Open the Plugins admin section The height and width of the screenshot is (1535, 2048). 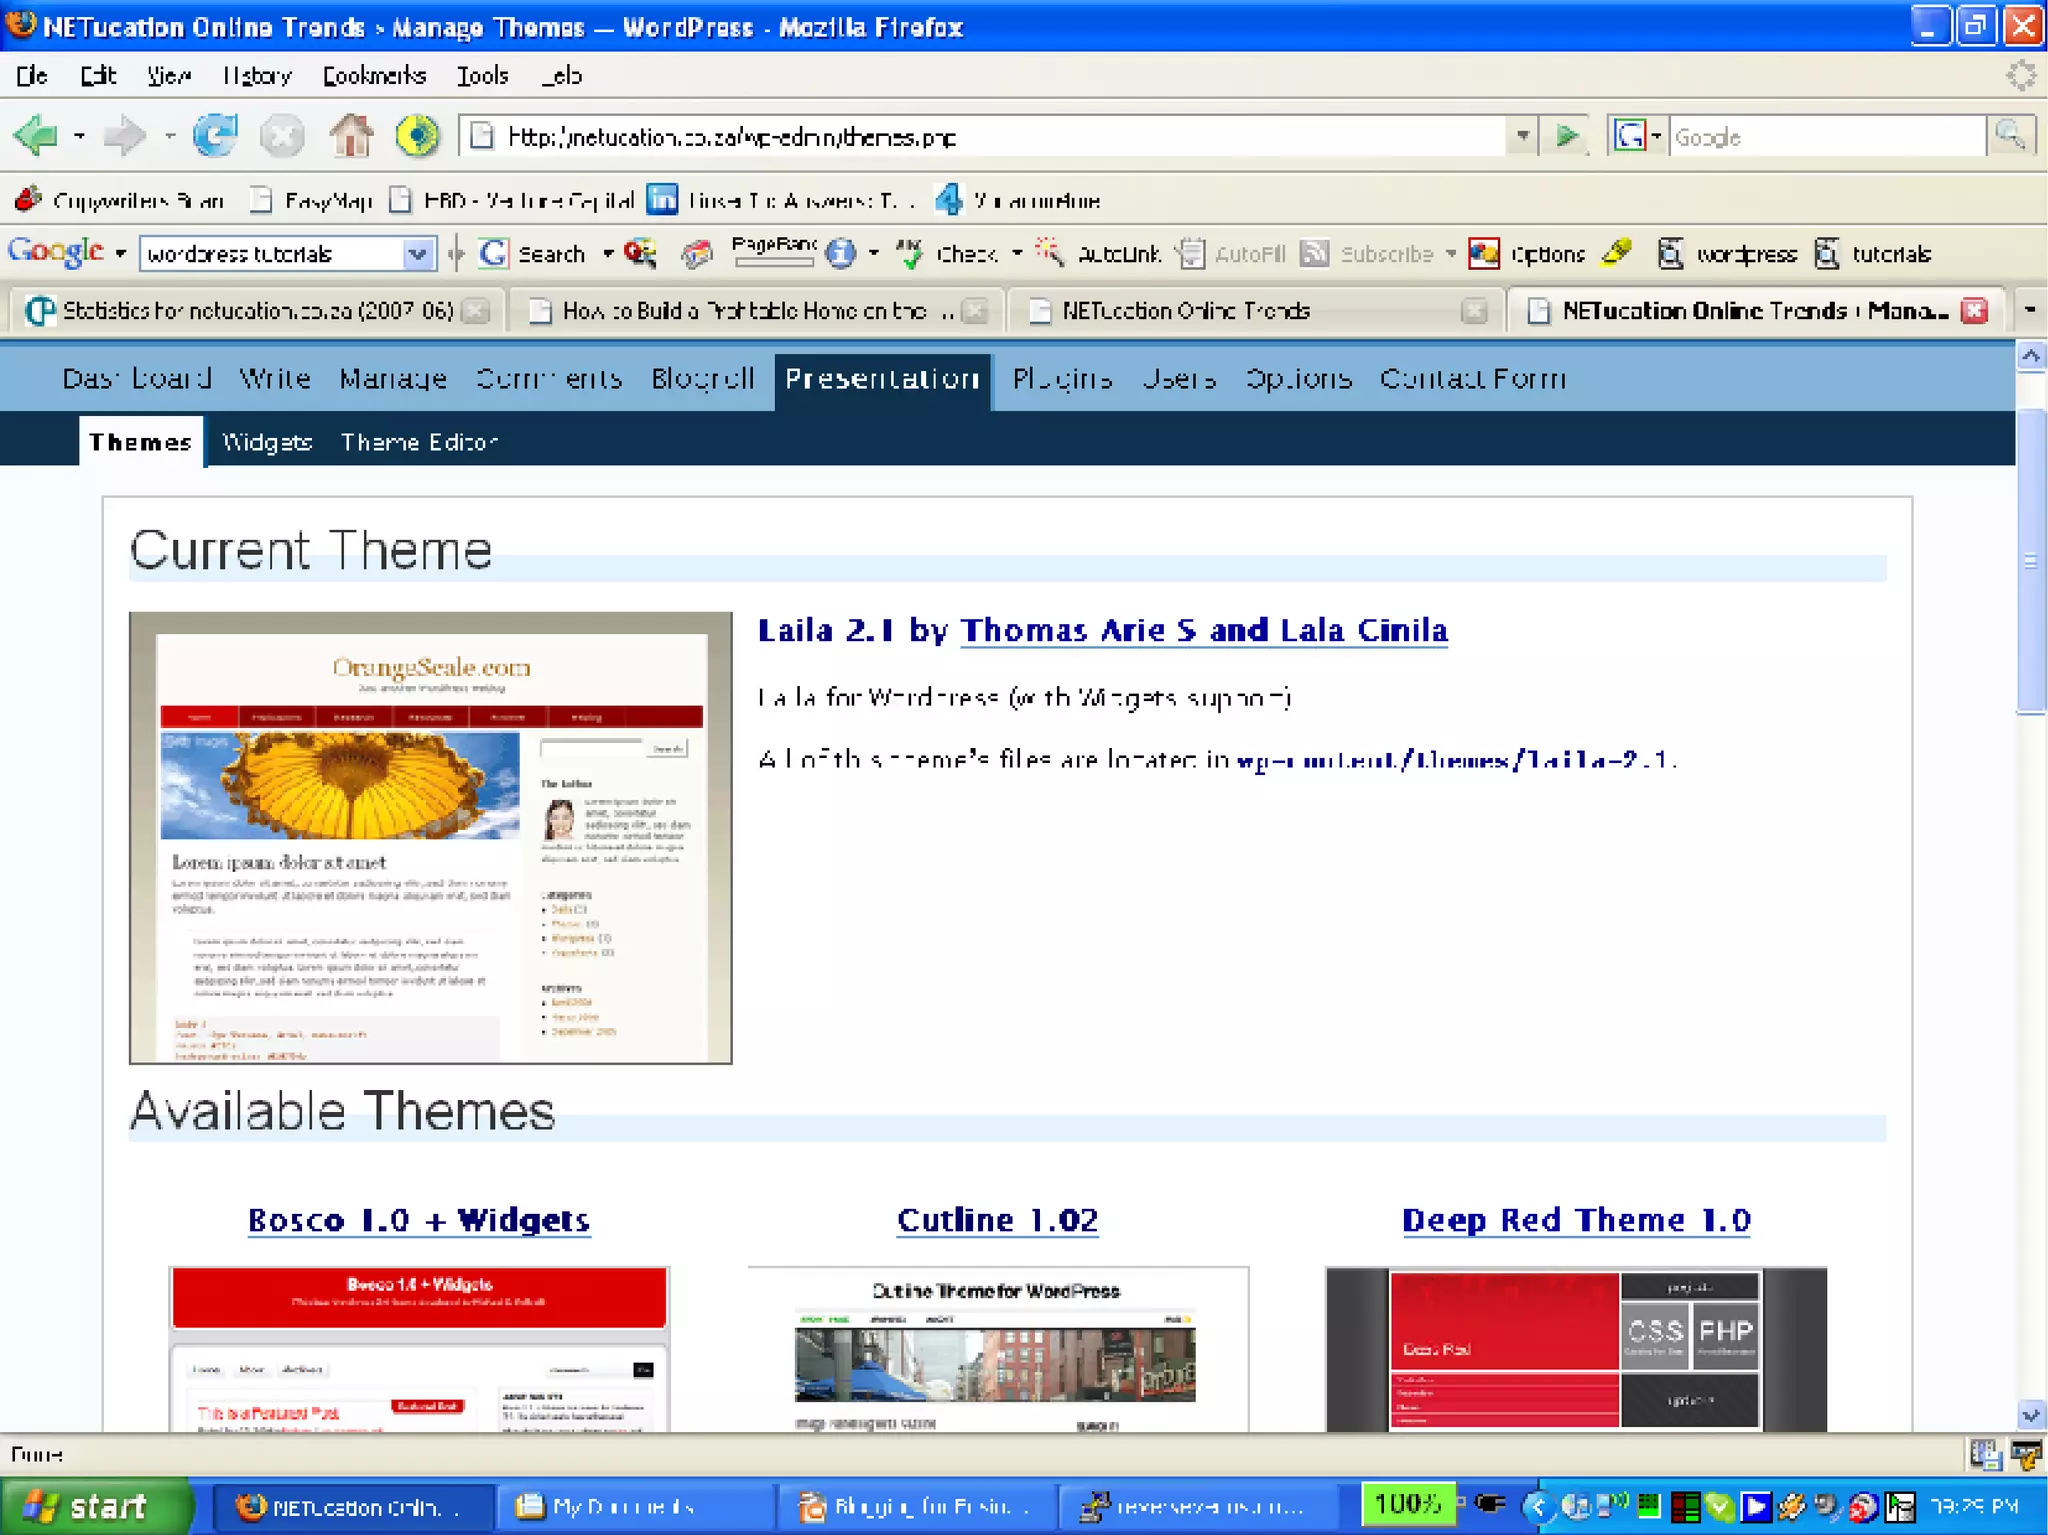(1061, 379)
